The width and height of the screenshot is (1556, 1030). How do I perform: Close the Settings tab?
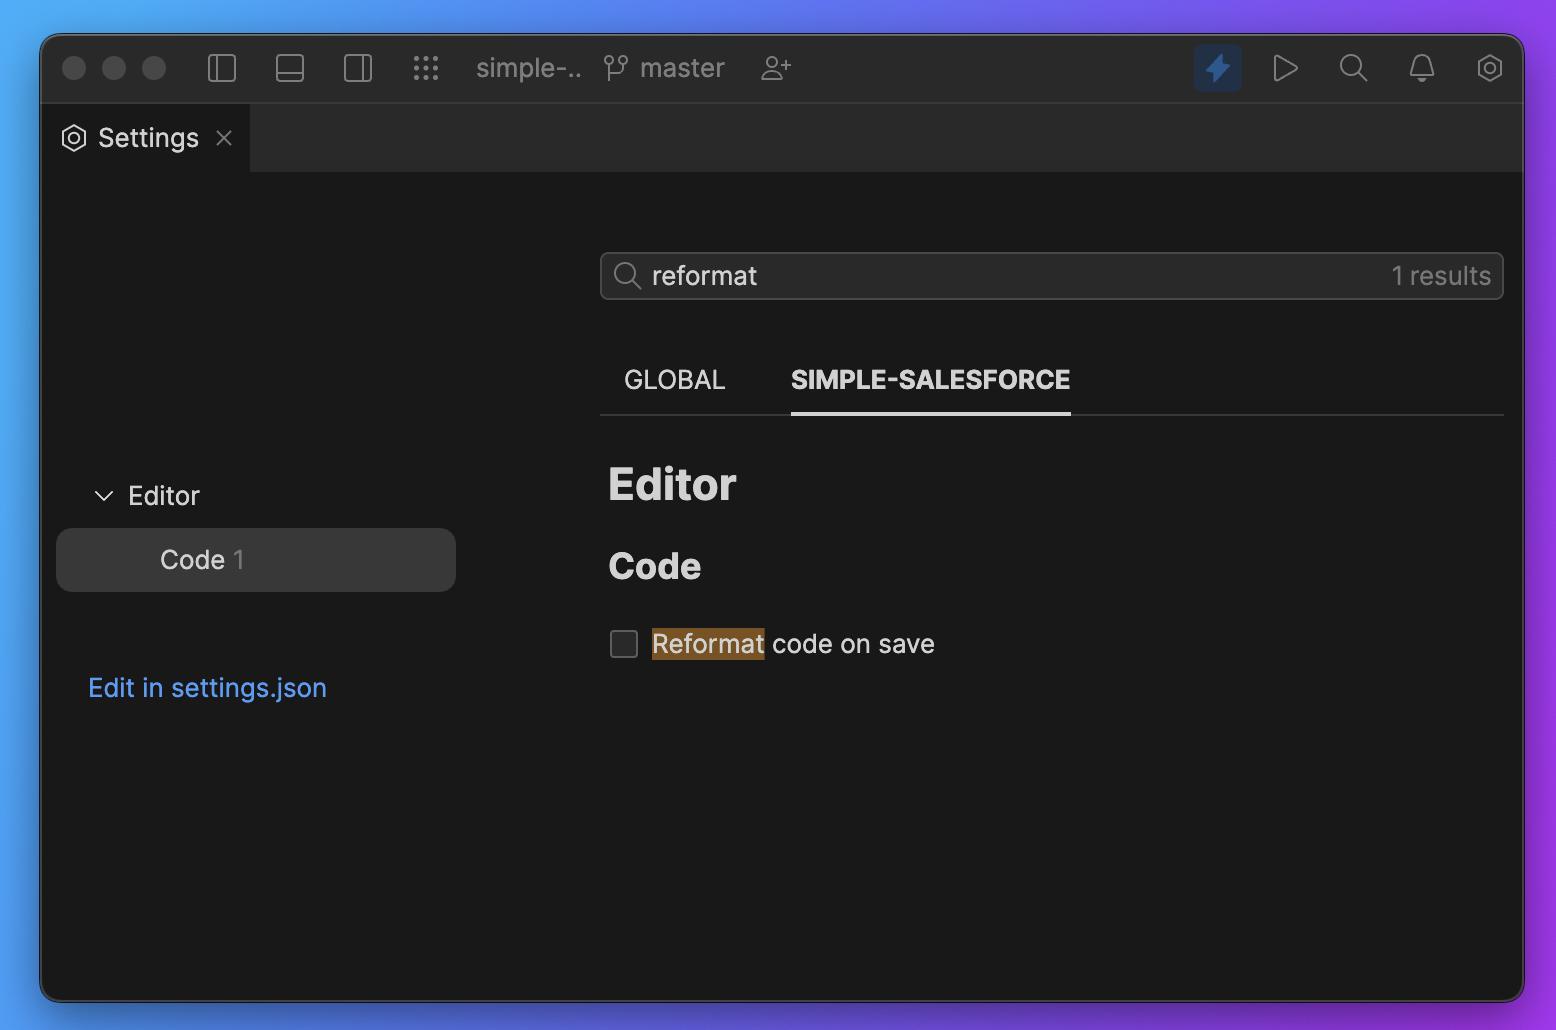click(224, 138)
